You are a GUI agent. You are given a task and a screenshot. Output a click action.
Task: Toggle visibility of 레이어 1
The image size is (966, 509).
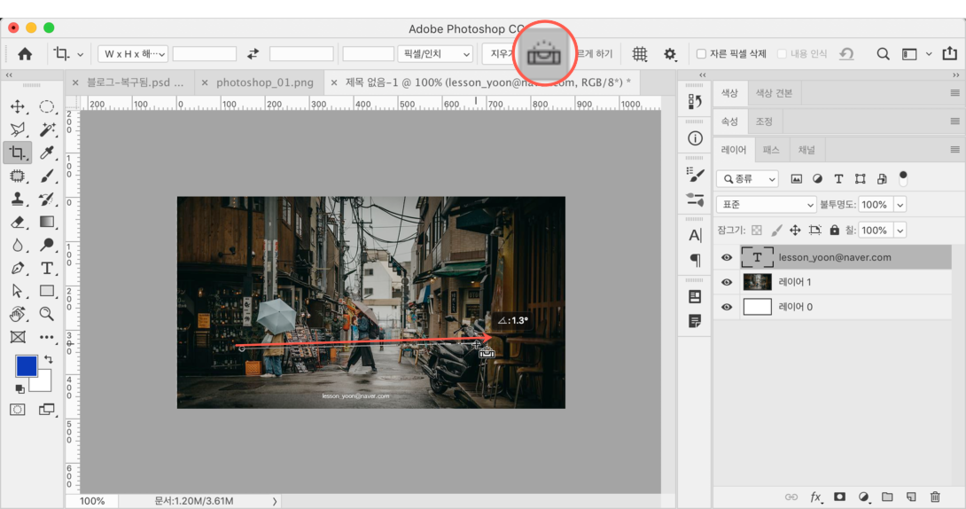tap(727, 283)
